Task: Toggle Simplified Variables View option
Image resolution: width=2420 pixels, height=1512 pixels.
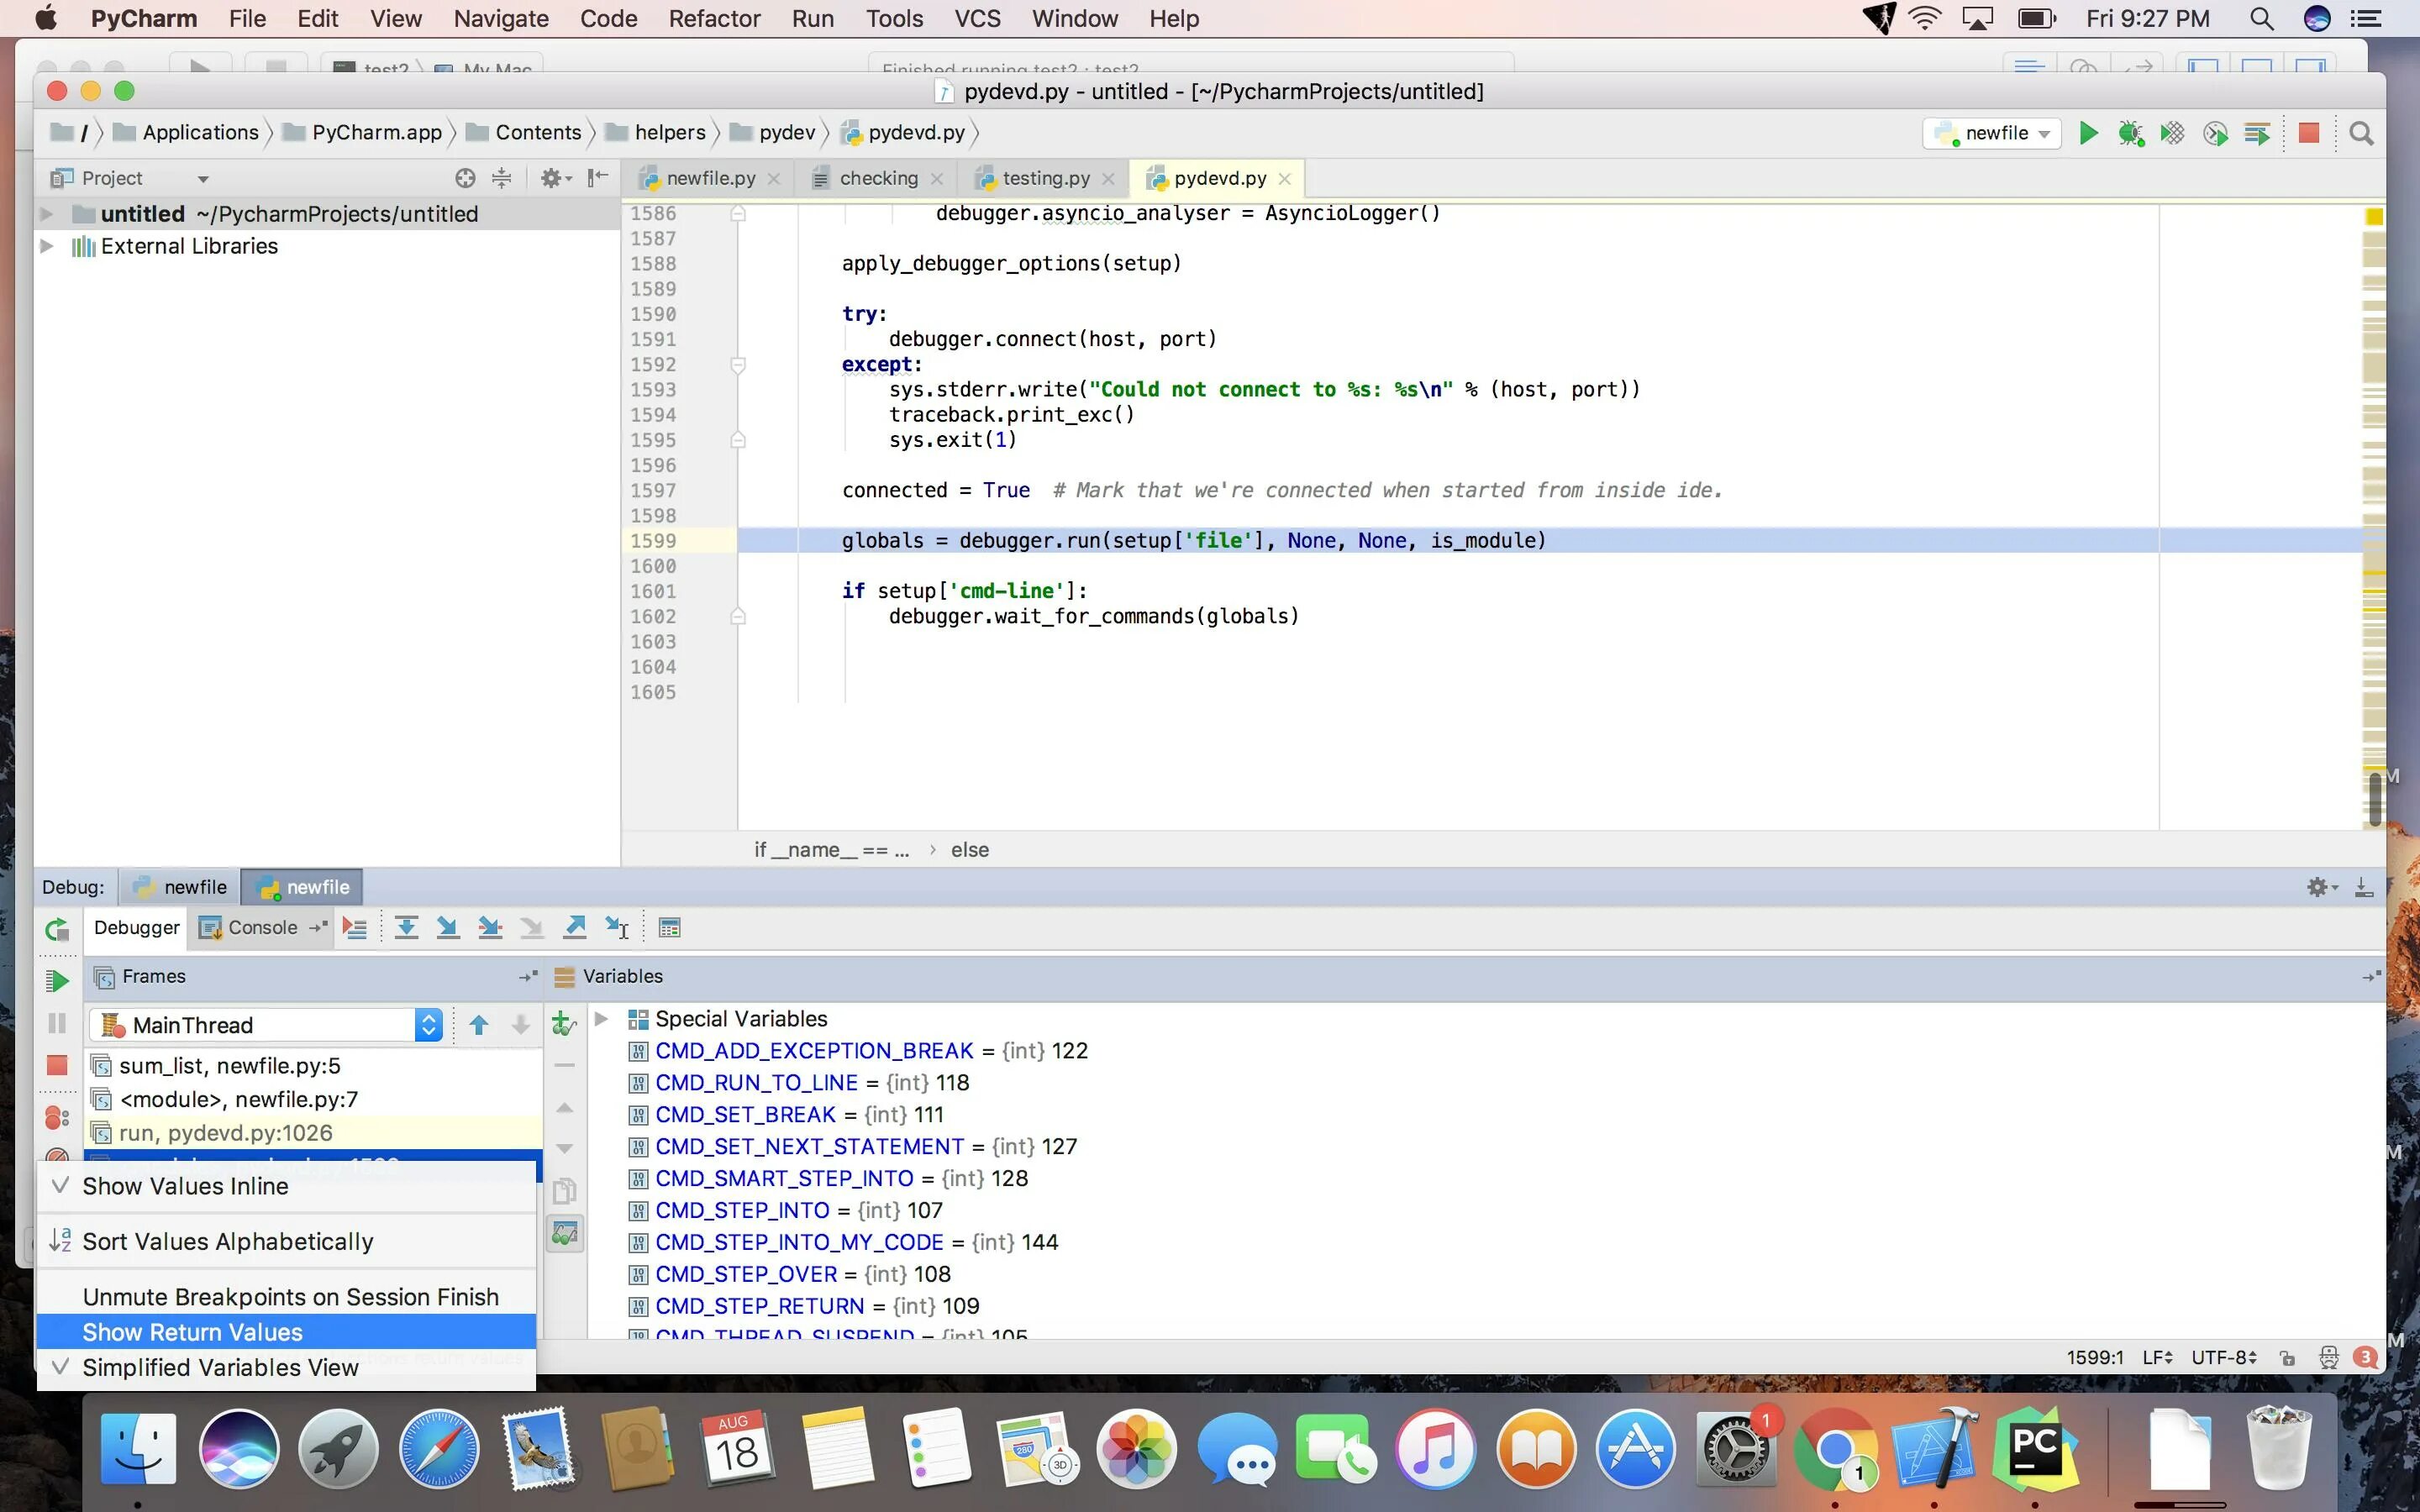Action: [220, 1367]
